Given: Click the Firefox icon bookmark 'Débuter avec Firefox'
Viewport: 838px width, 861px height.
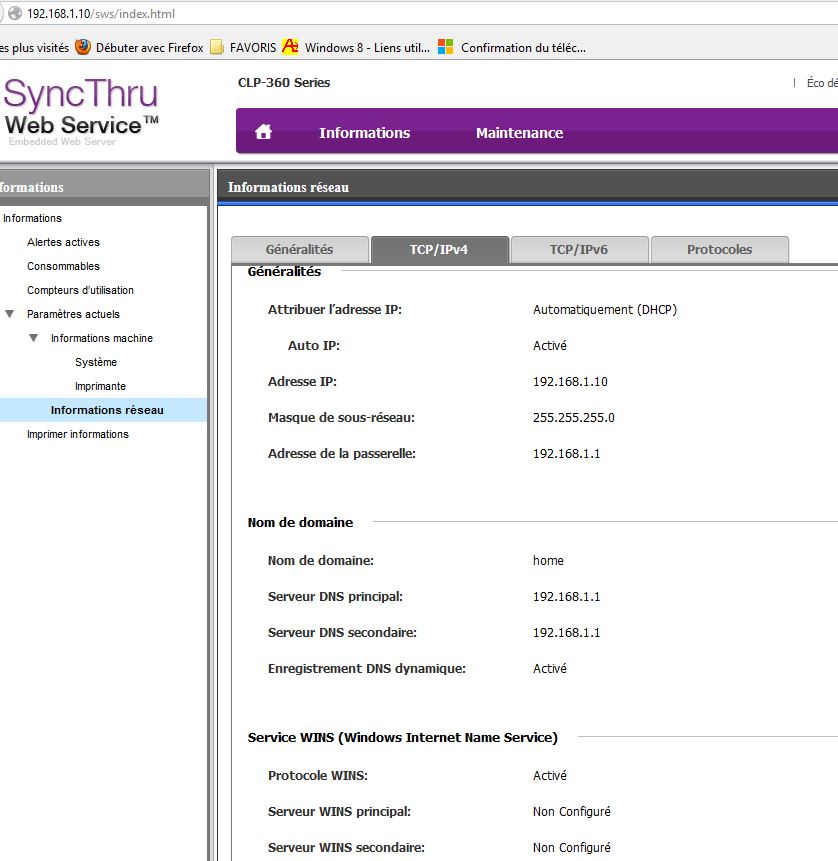Looking at the screenshot, I should point(83,47).
